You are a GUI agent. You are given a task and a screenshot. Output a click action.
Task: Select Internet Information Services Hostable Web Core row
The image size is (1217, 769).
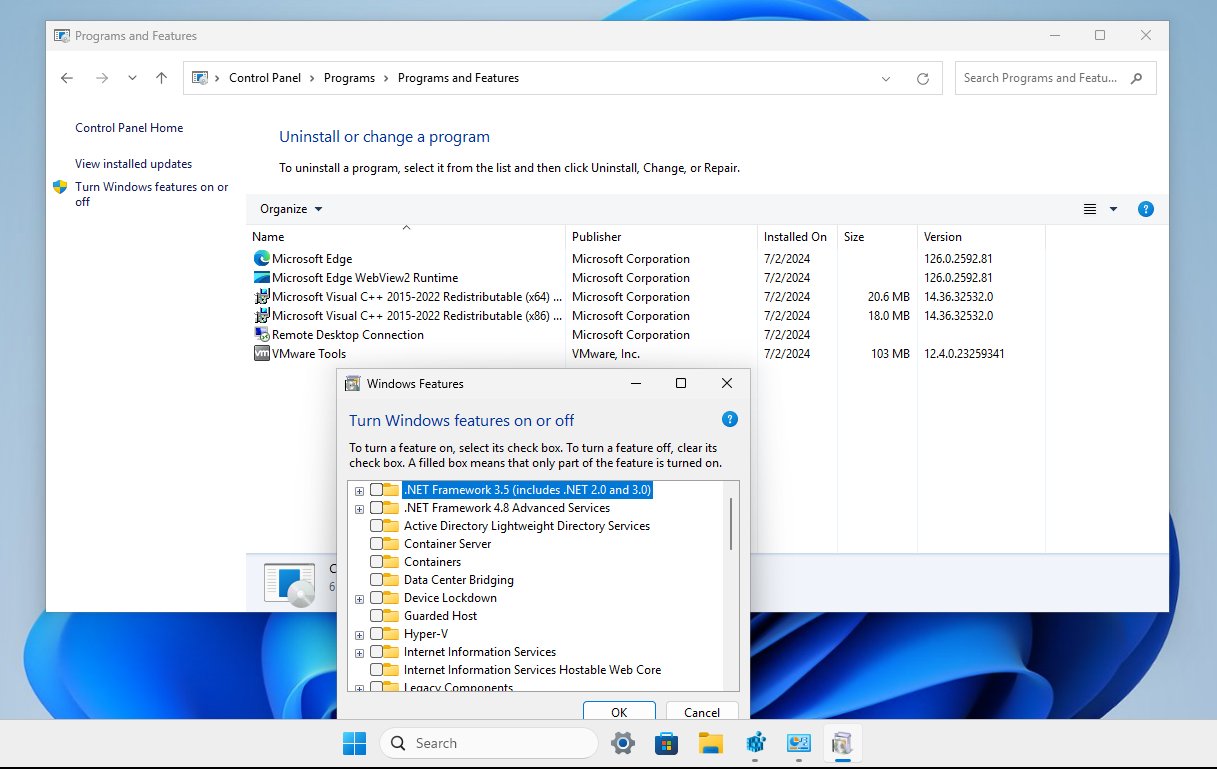click(532, 670)
